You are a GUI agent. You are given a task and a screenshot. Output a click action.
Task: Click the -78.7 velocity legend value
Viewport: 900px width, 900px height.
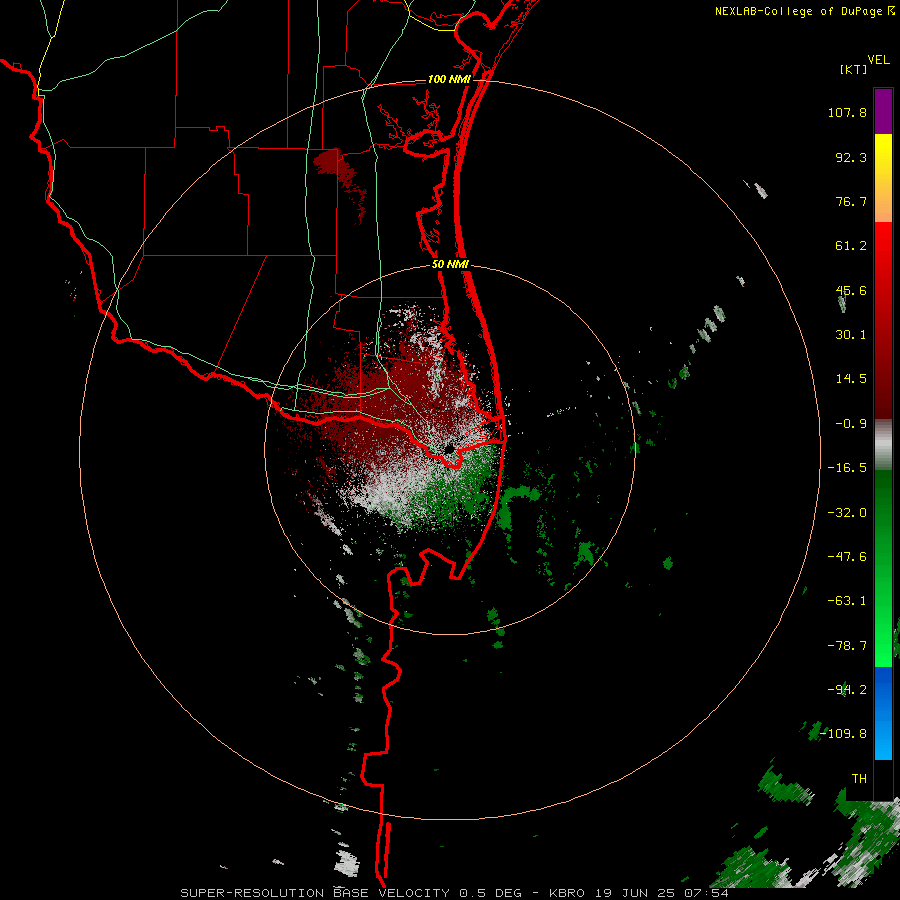pos(847,646)
